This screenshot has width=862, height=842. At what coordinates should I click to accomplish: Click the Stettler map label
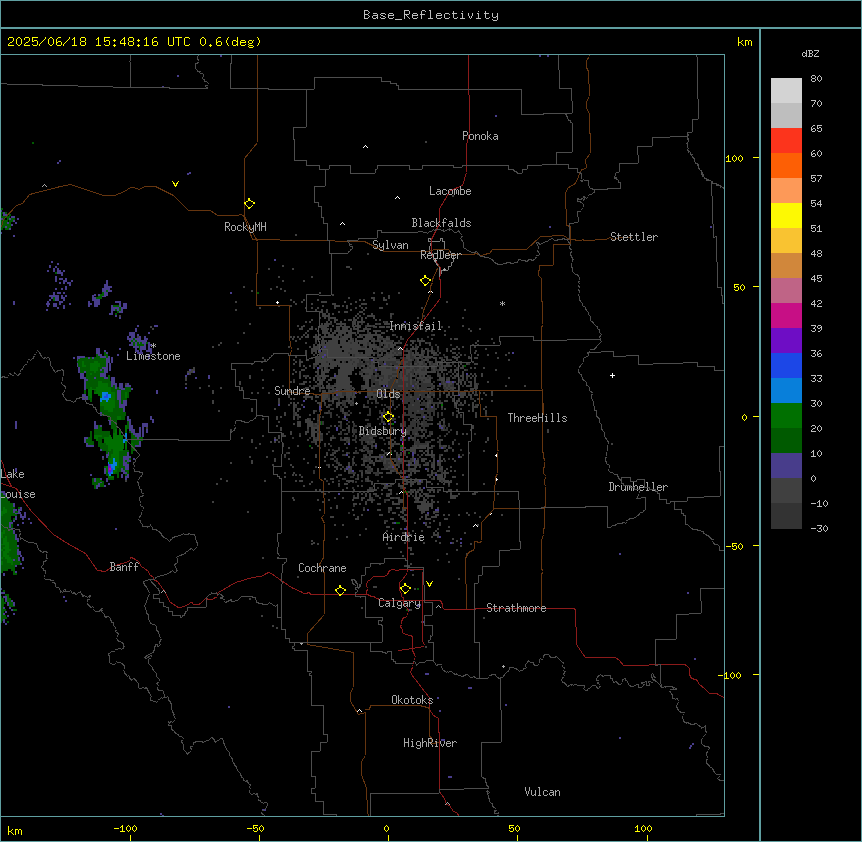pyautogui.click(x=634, y=237)
